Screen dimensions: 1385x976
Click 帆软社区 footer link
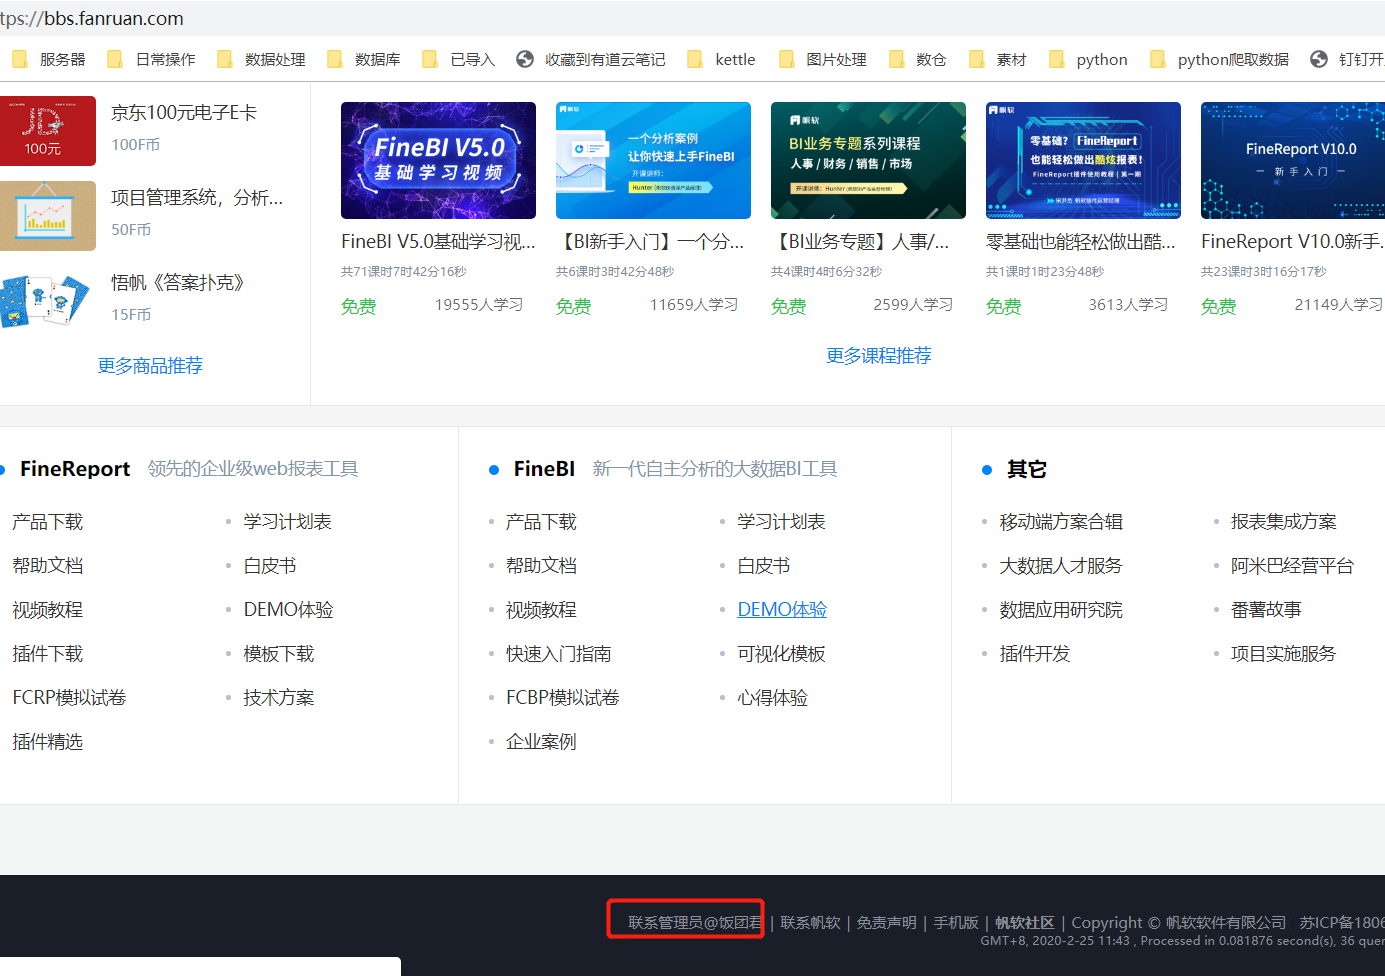click(1025, 923)
